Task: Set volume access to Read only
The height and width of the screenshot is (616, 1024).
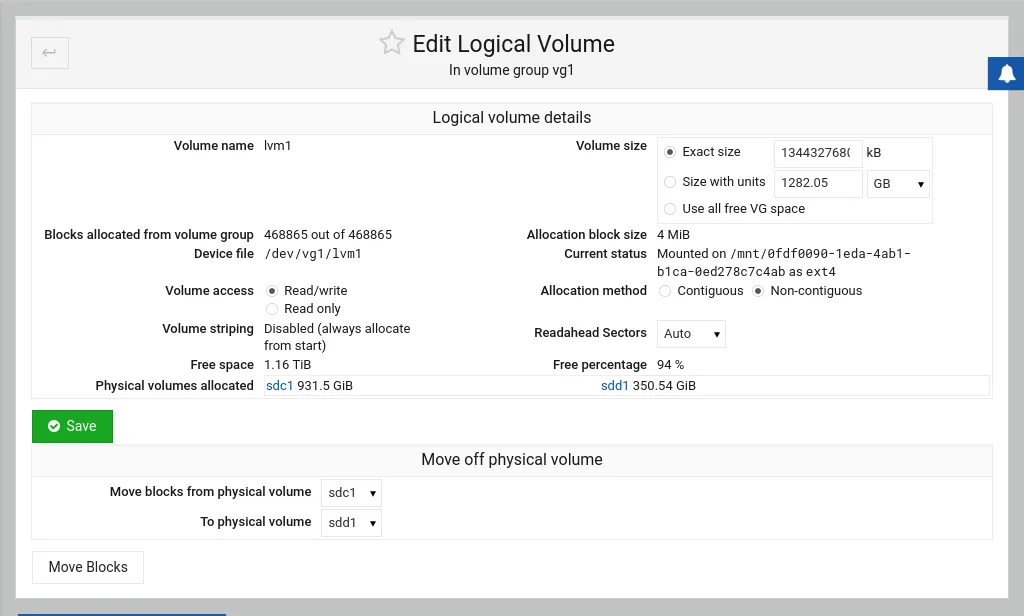Action: click(272, 309)
